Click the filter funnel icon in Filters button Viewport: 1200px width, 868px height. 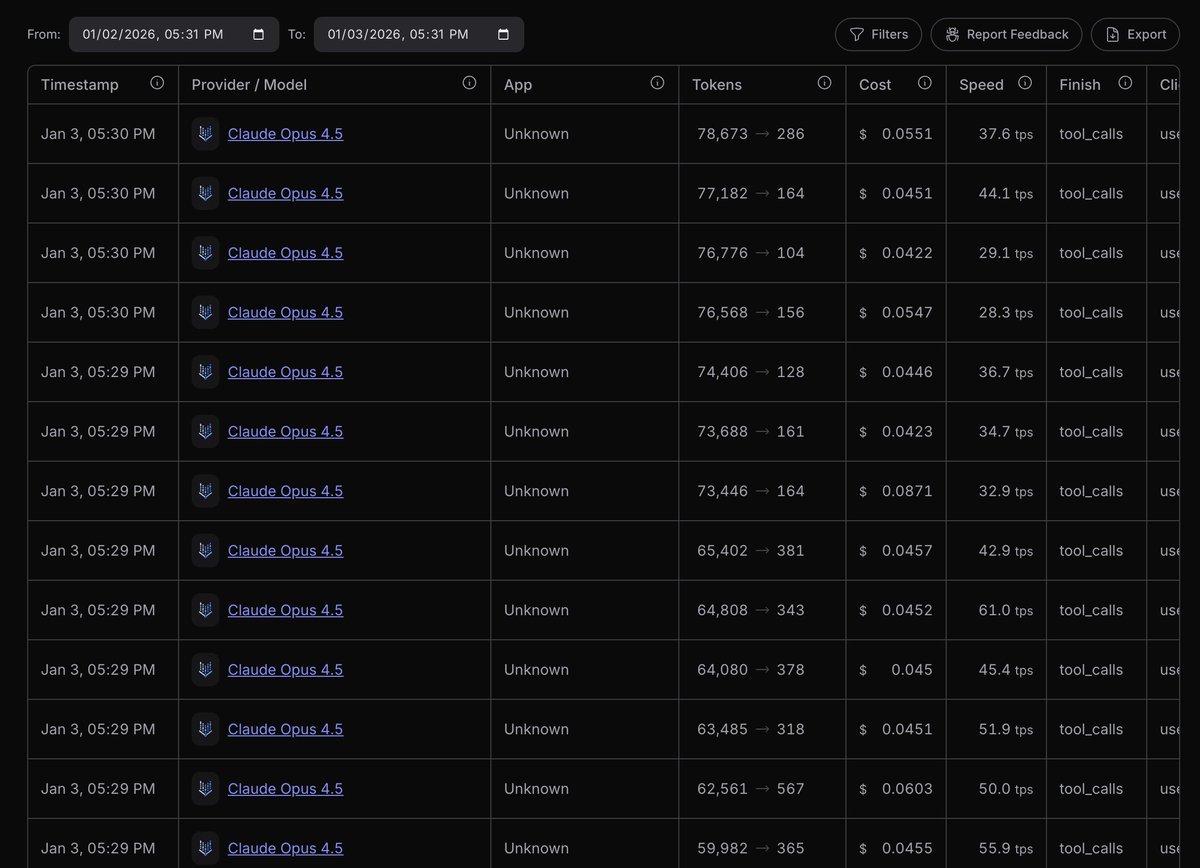(x=855, y=33)
